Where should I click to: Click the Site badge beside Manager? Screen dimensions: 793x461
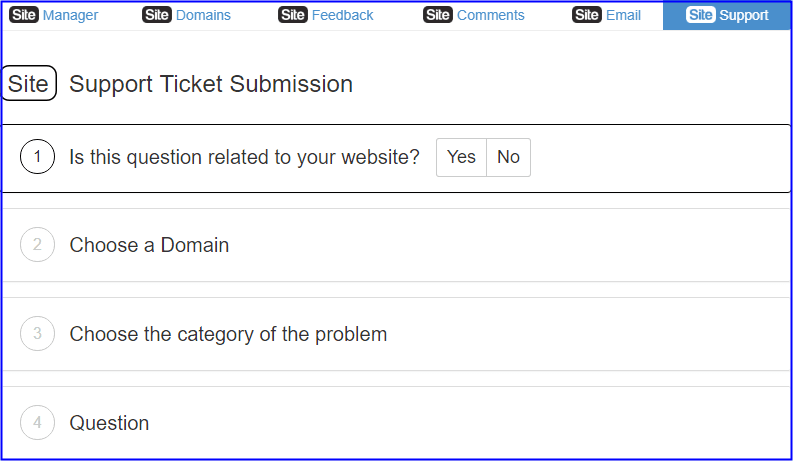tap(24, 15)
